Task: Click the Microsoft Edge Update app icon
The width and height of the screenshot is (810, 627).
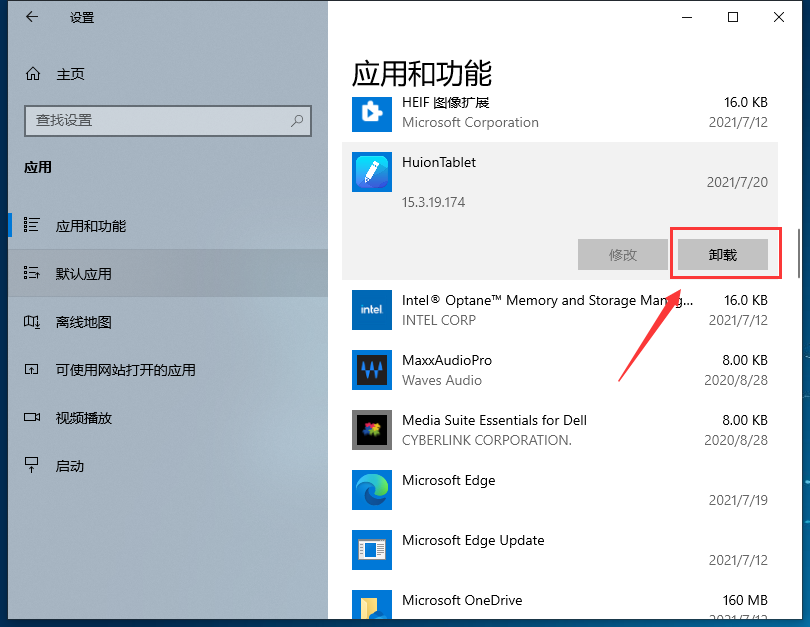Action: pos(372,550)
